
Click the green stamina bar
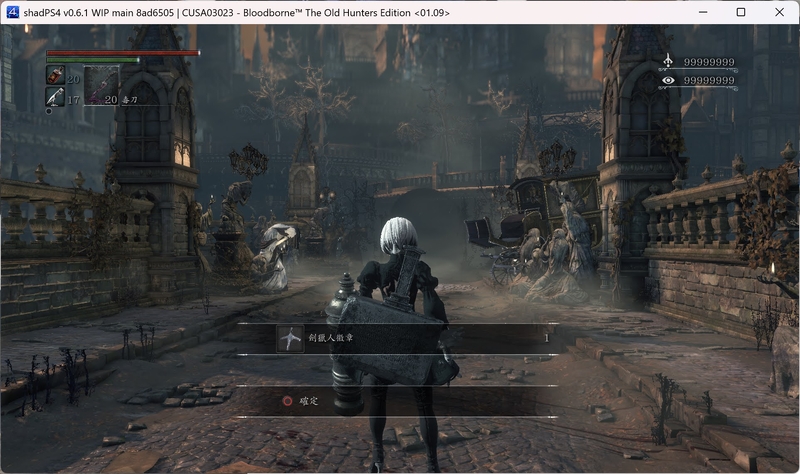click(93, 60)
